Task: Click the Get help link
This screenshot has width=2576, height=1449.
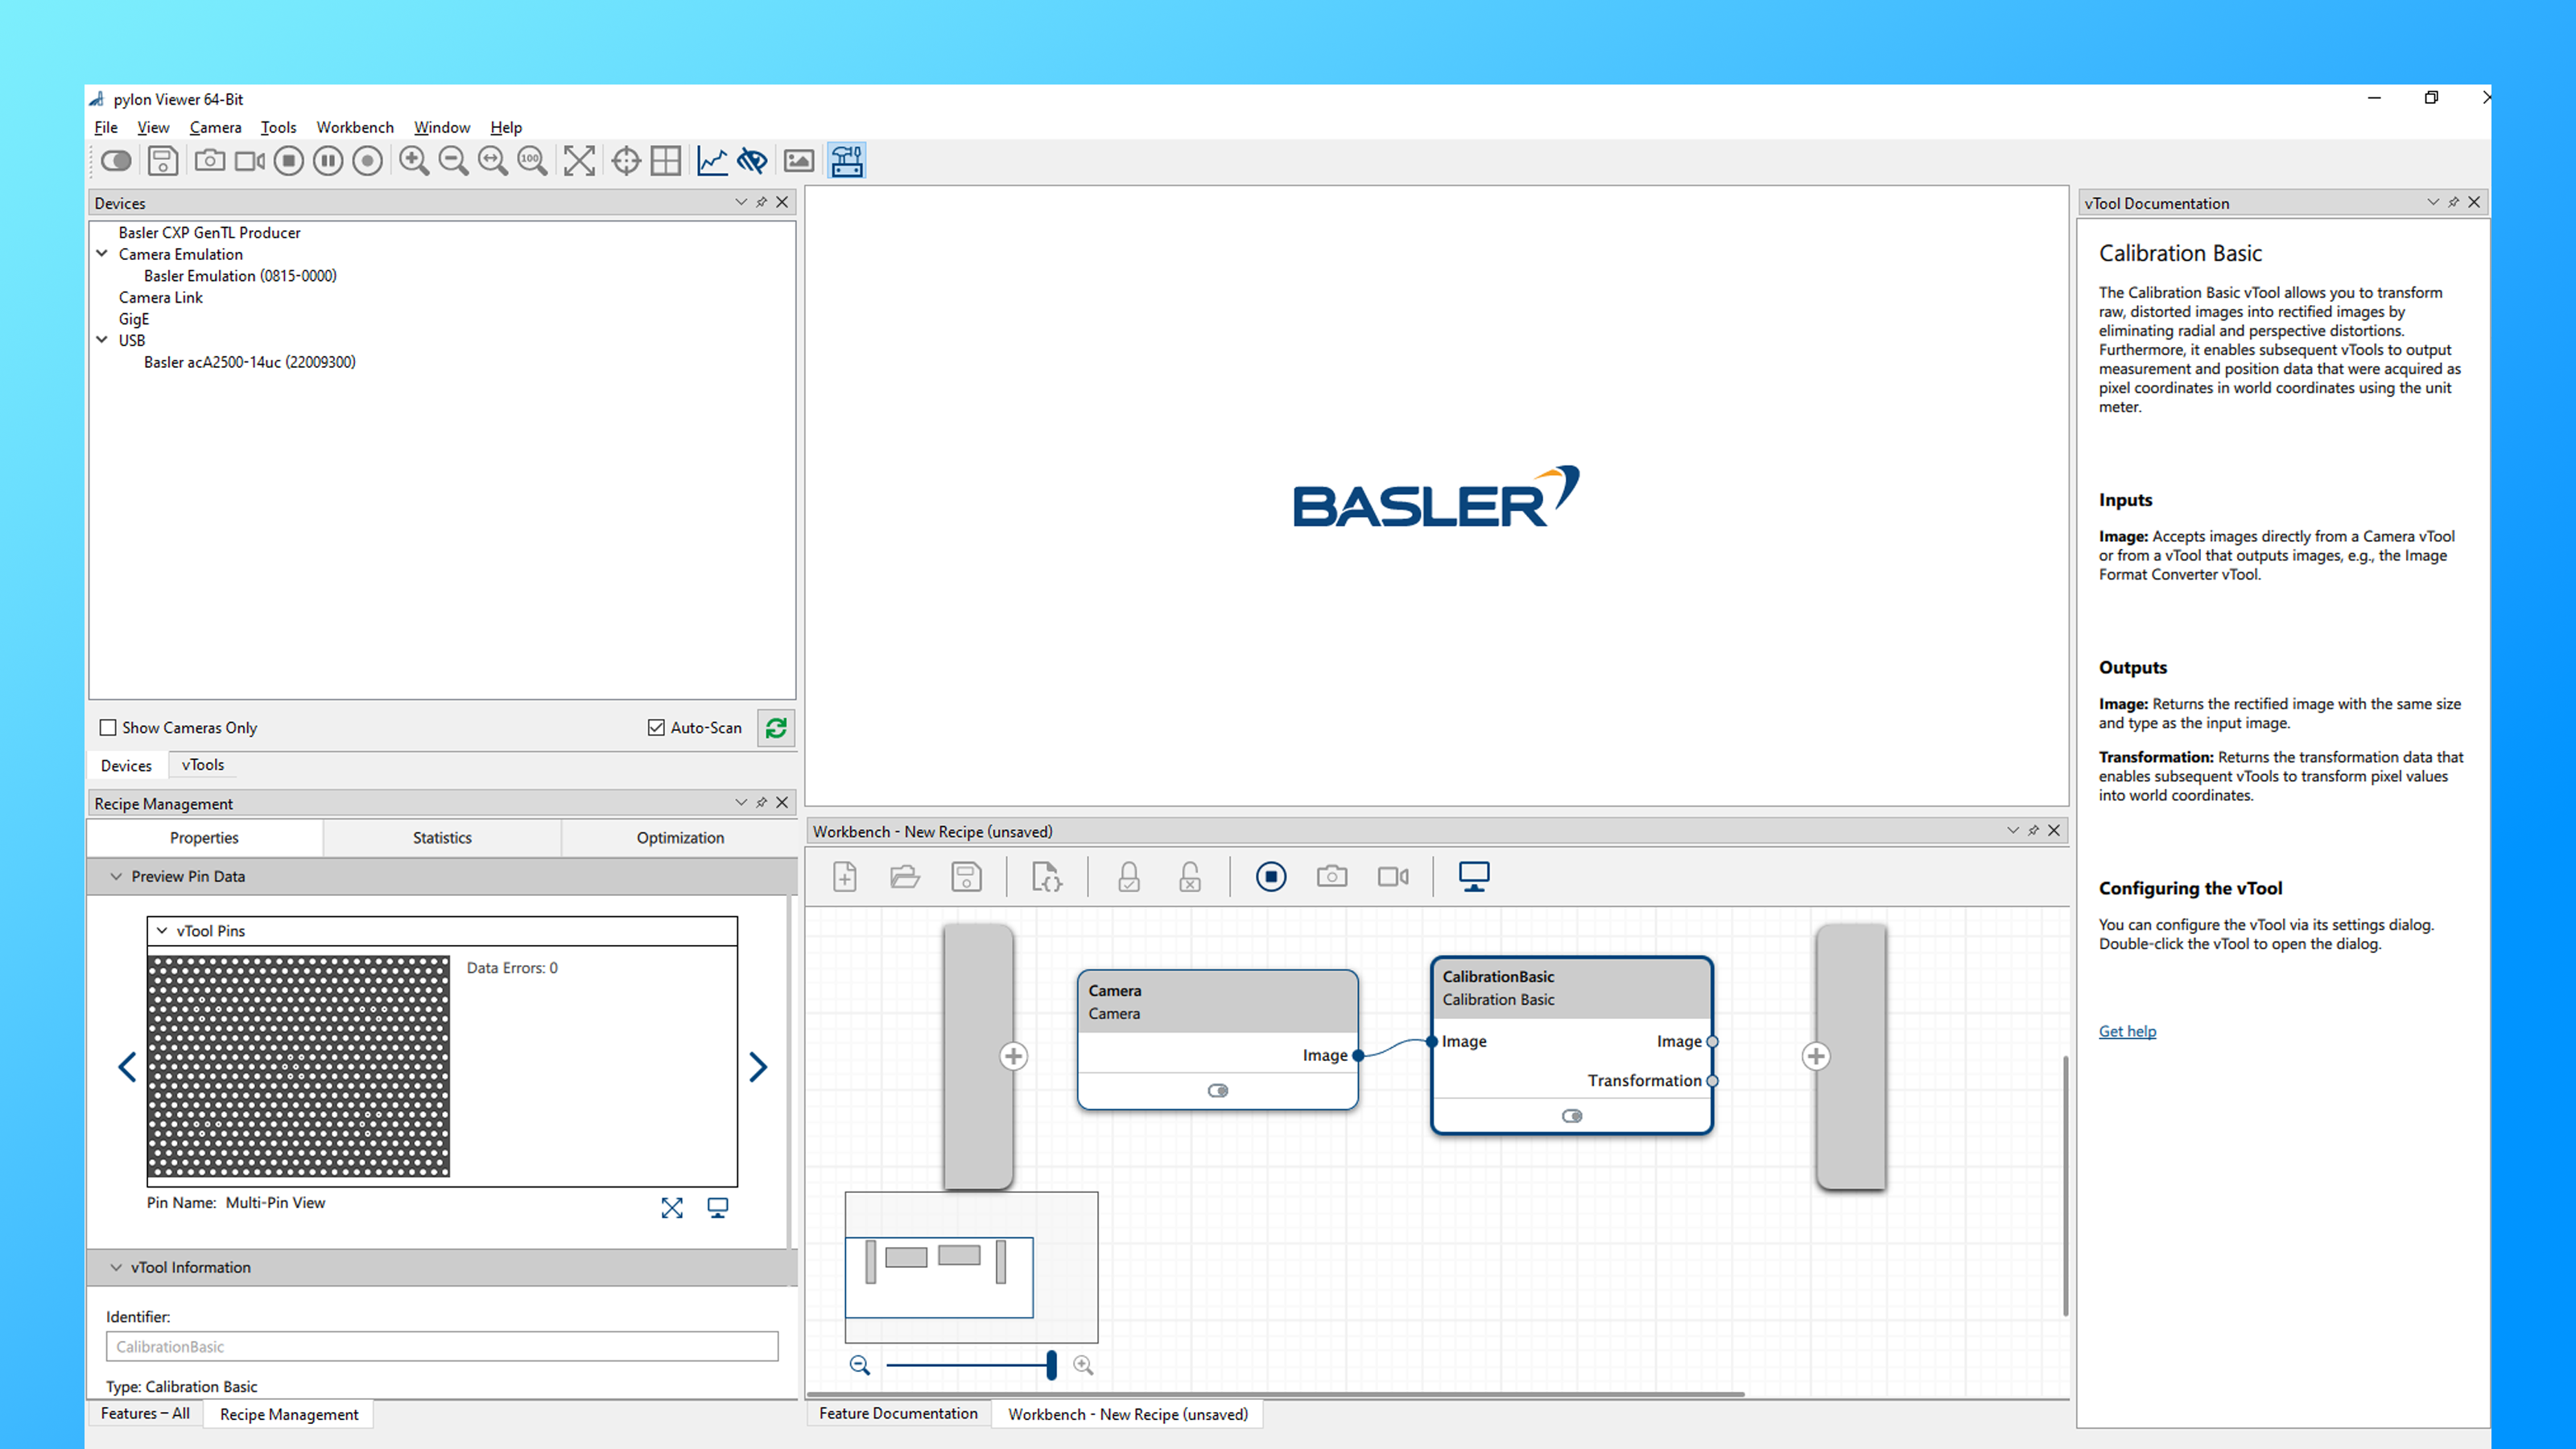Action: pyautogui.click(x=2127, y=1031)
